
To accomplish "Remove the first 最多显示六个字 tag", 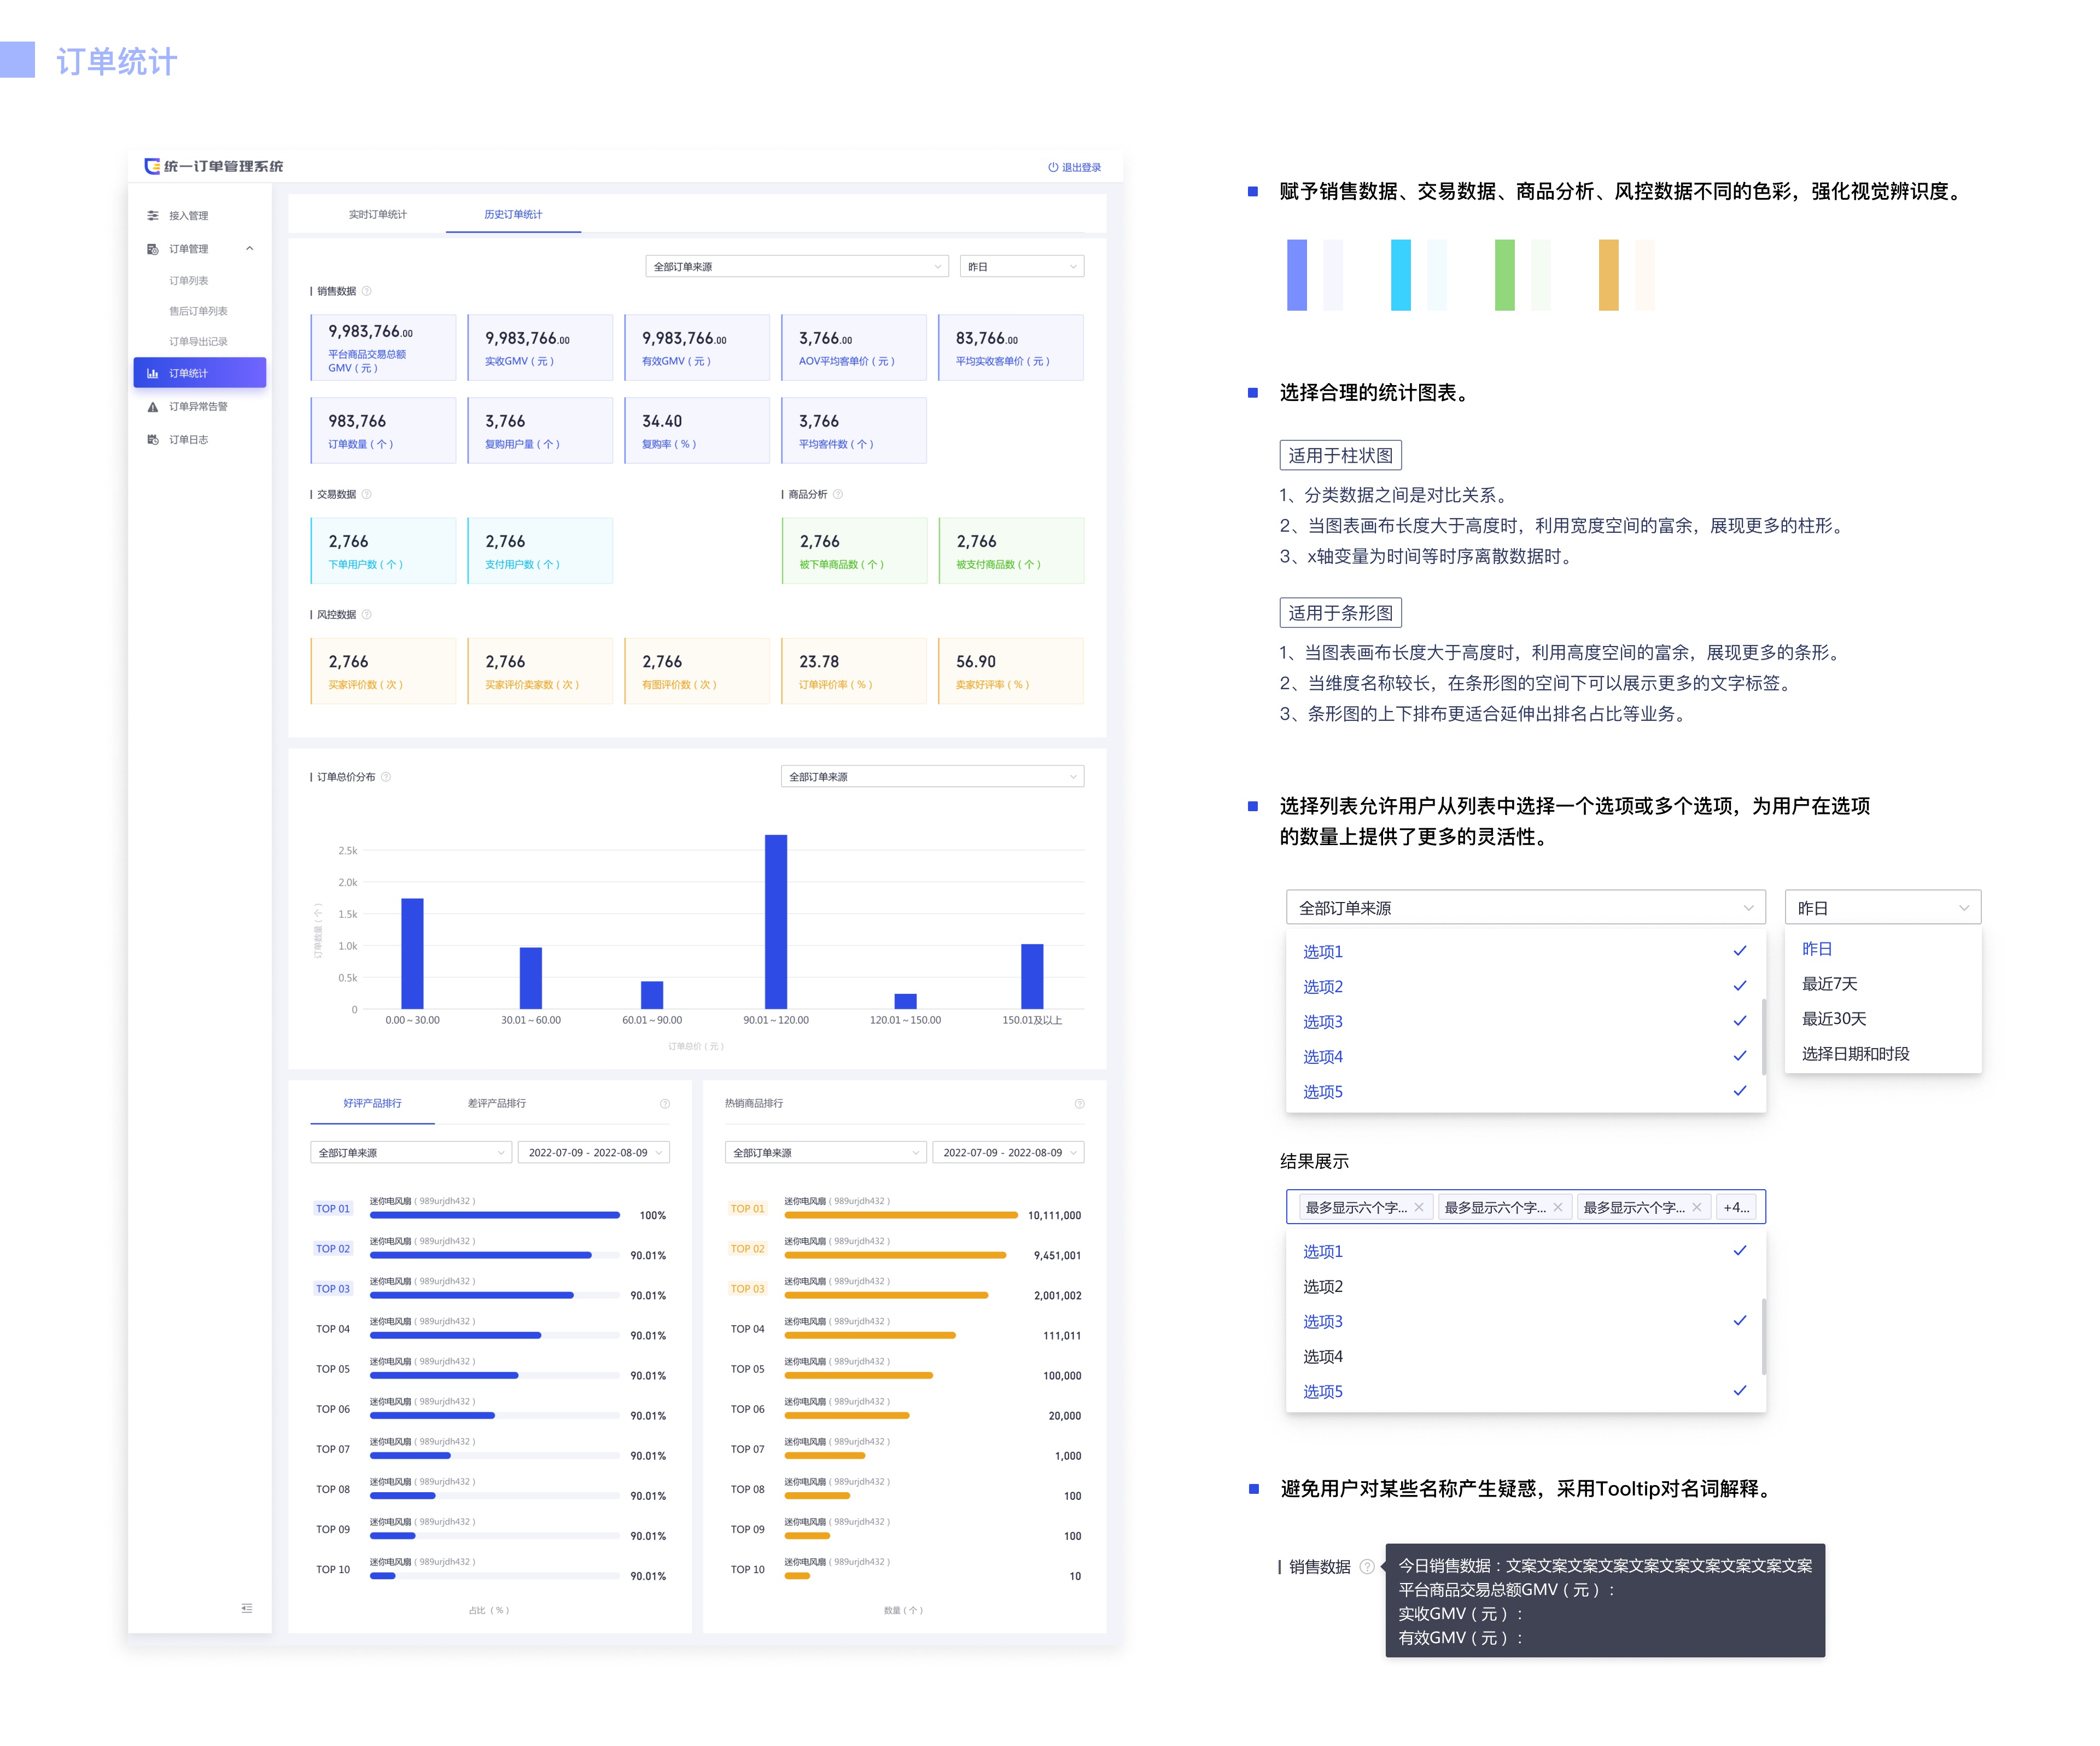I will [1418, 1207].
